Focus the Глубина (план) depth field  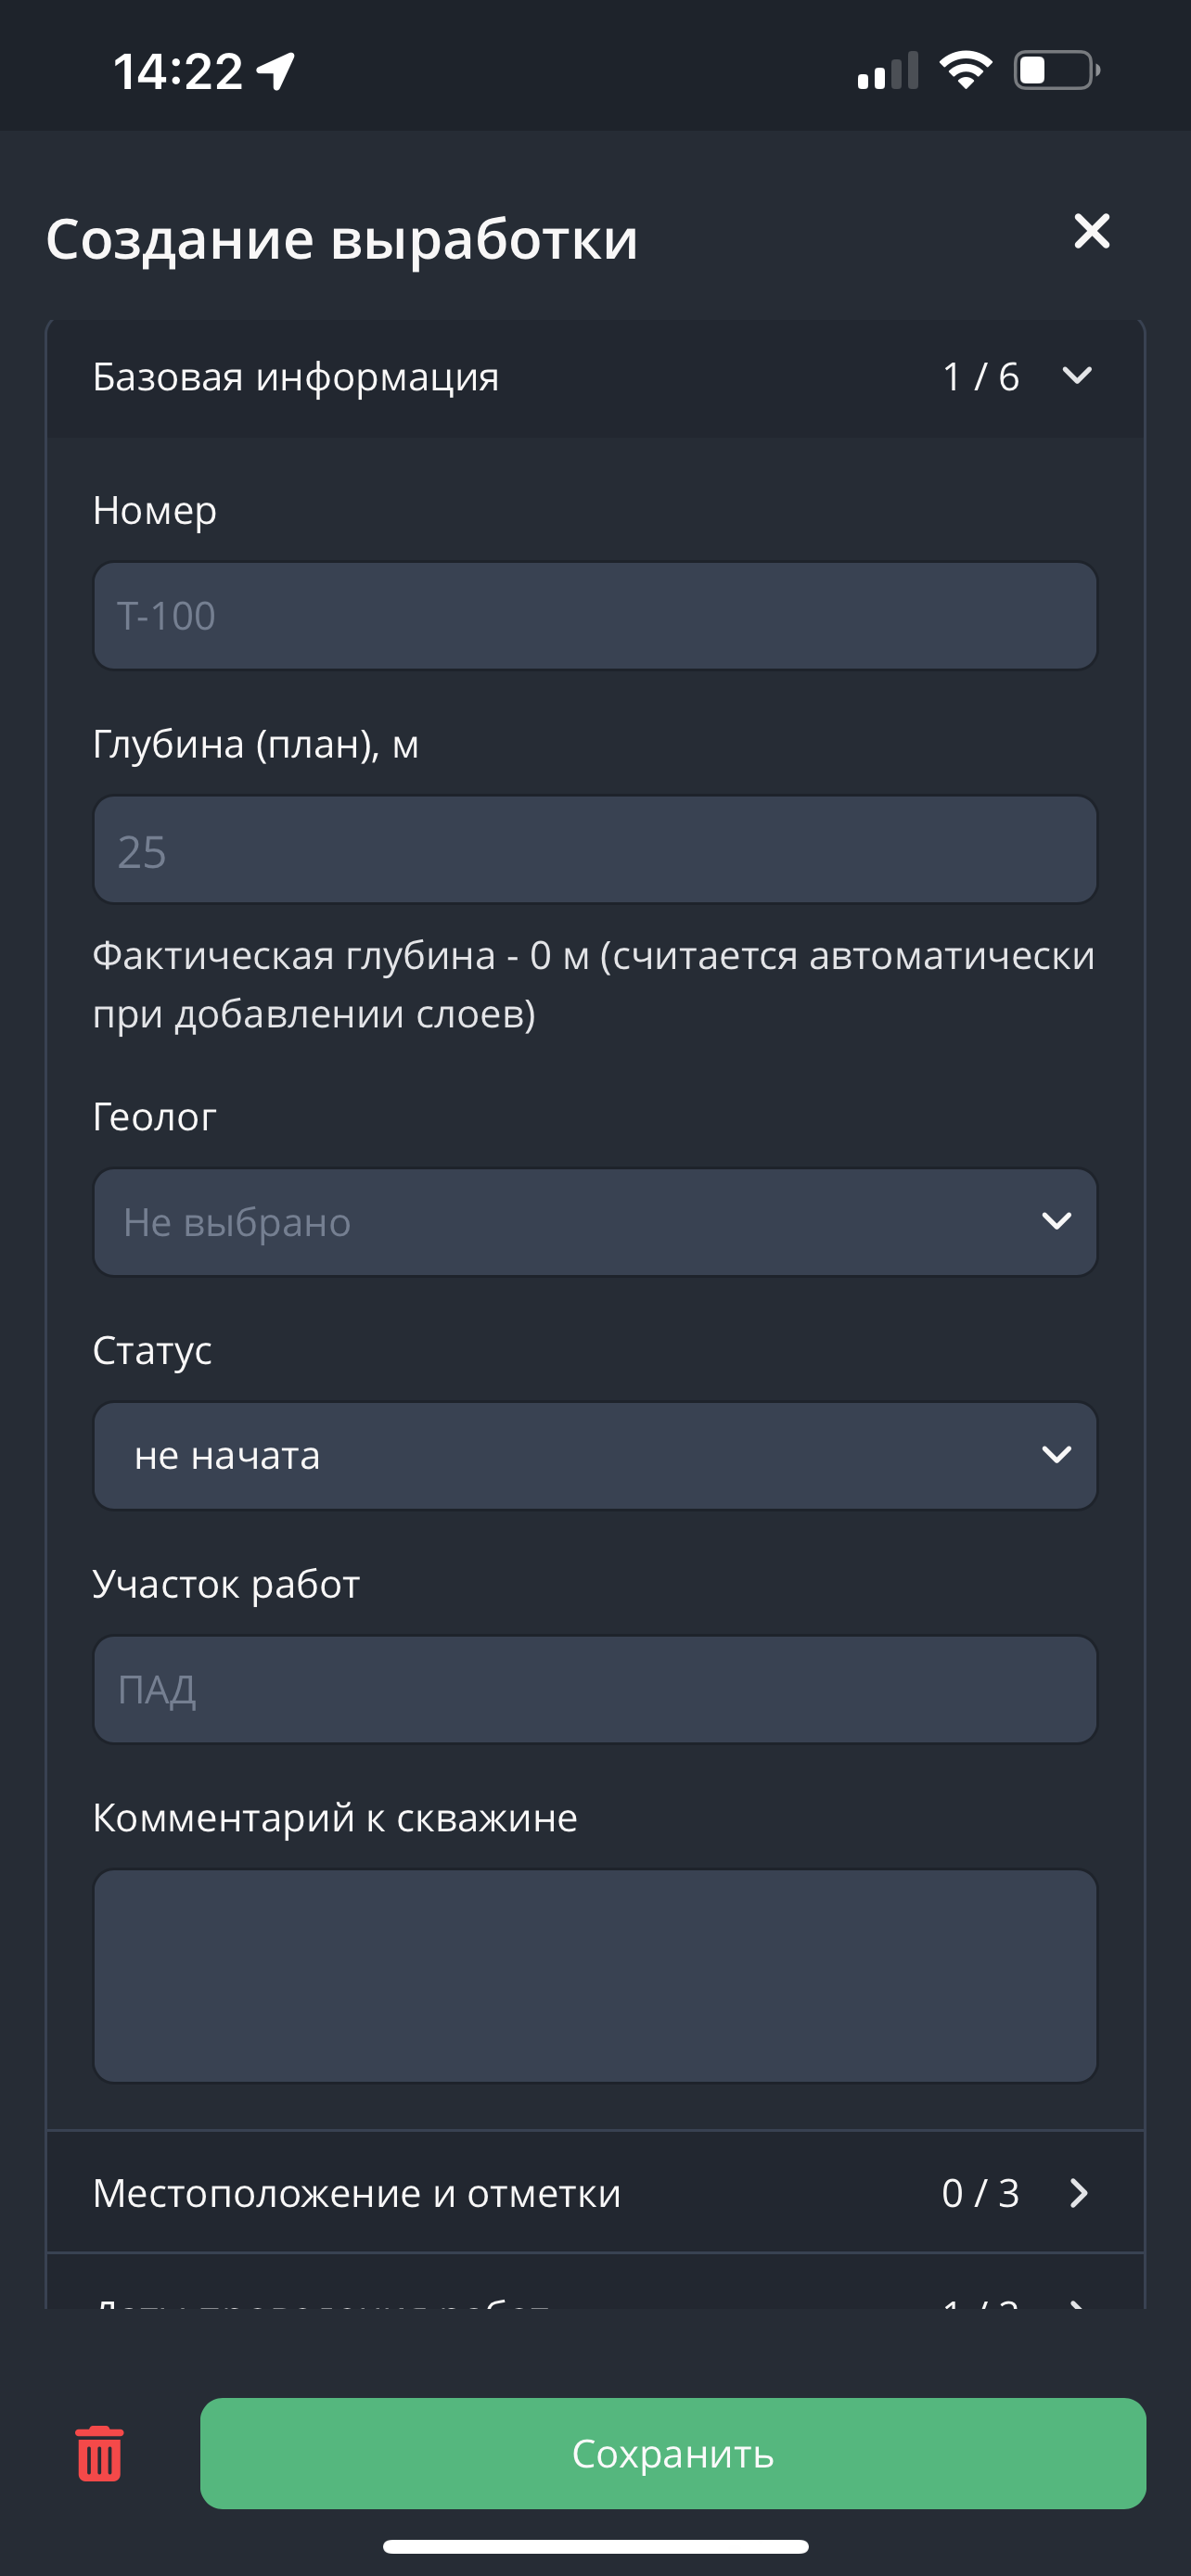595,850
